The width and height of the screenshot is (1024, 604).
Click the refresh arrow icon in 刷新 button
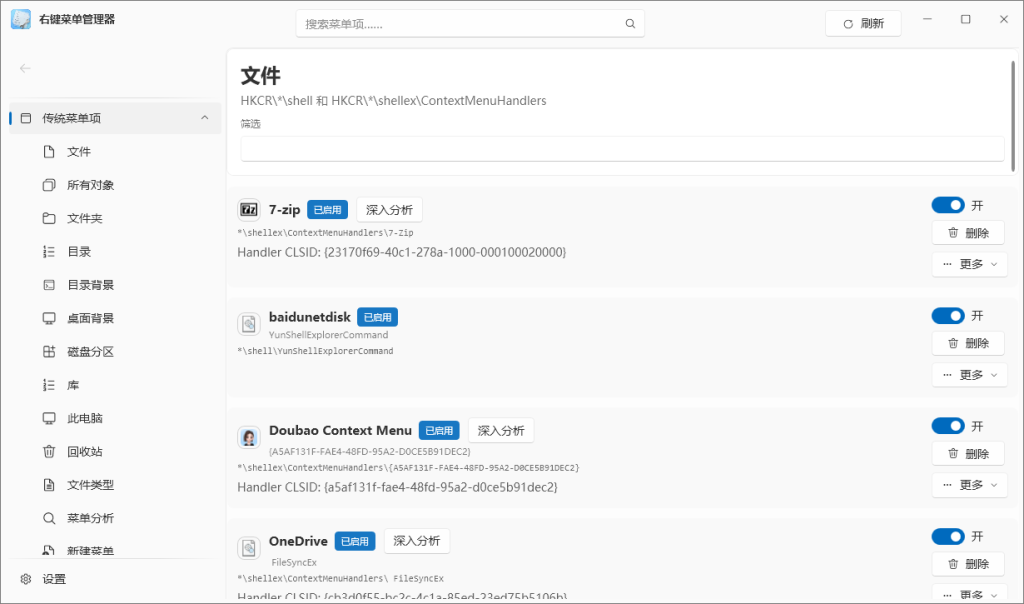pos(848,24)
